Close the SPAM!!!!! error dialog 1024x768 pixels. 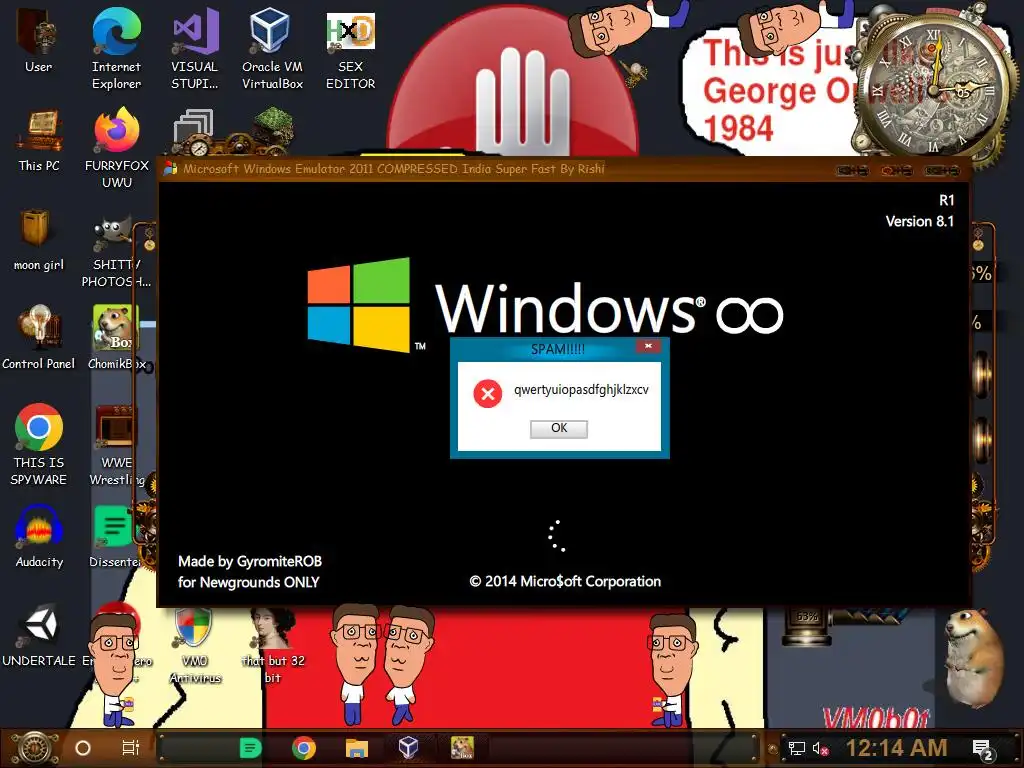point(648,346)
